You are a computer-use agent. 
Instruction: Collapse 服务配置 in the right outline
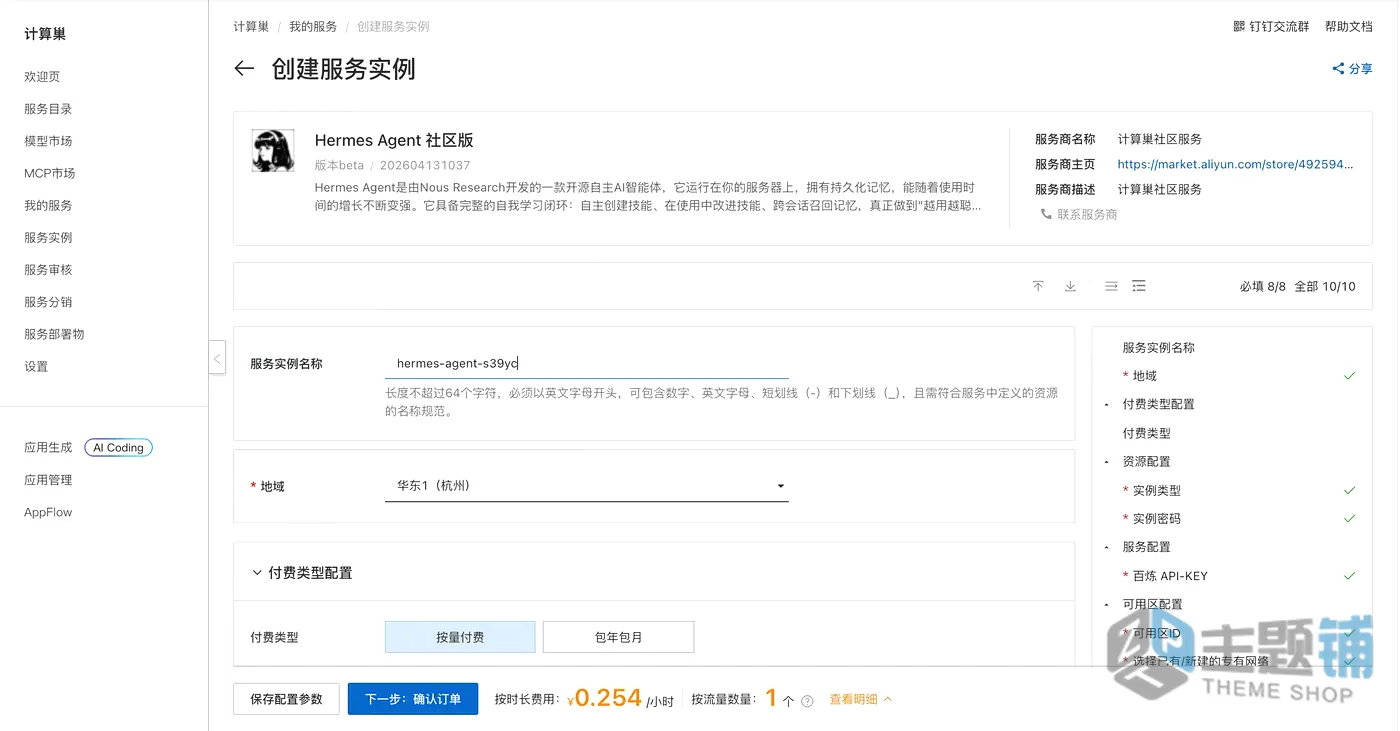pos(1106,548)
